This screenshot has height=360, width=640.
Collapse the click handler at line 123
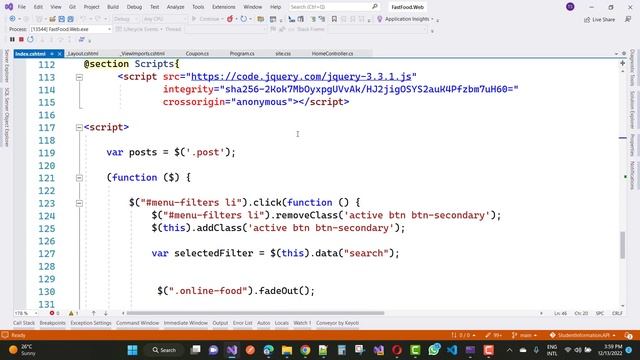[79, 203]
